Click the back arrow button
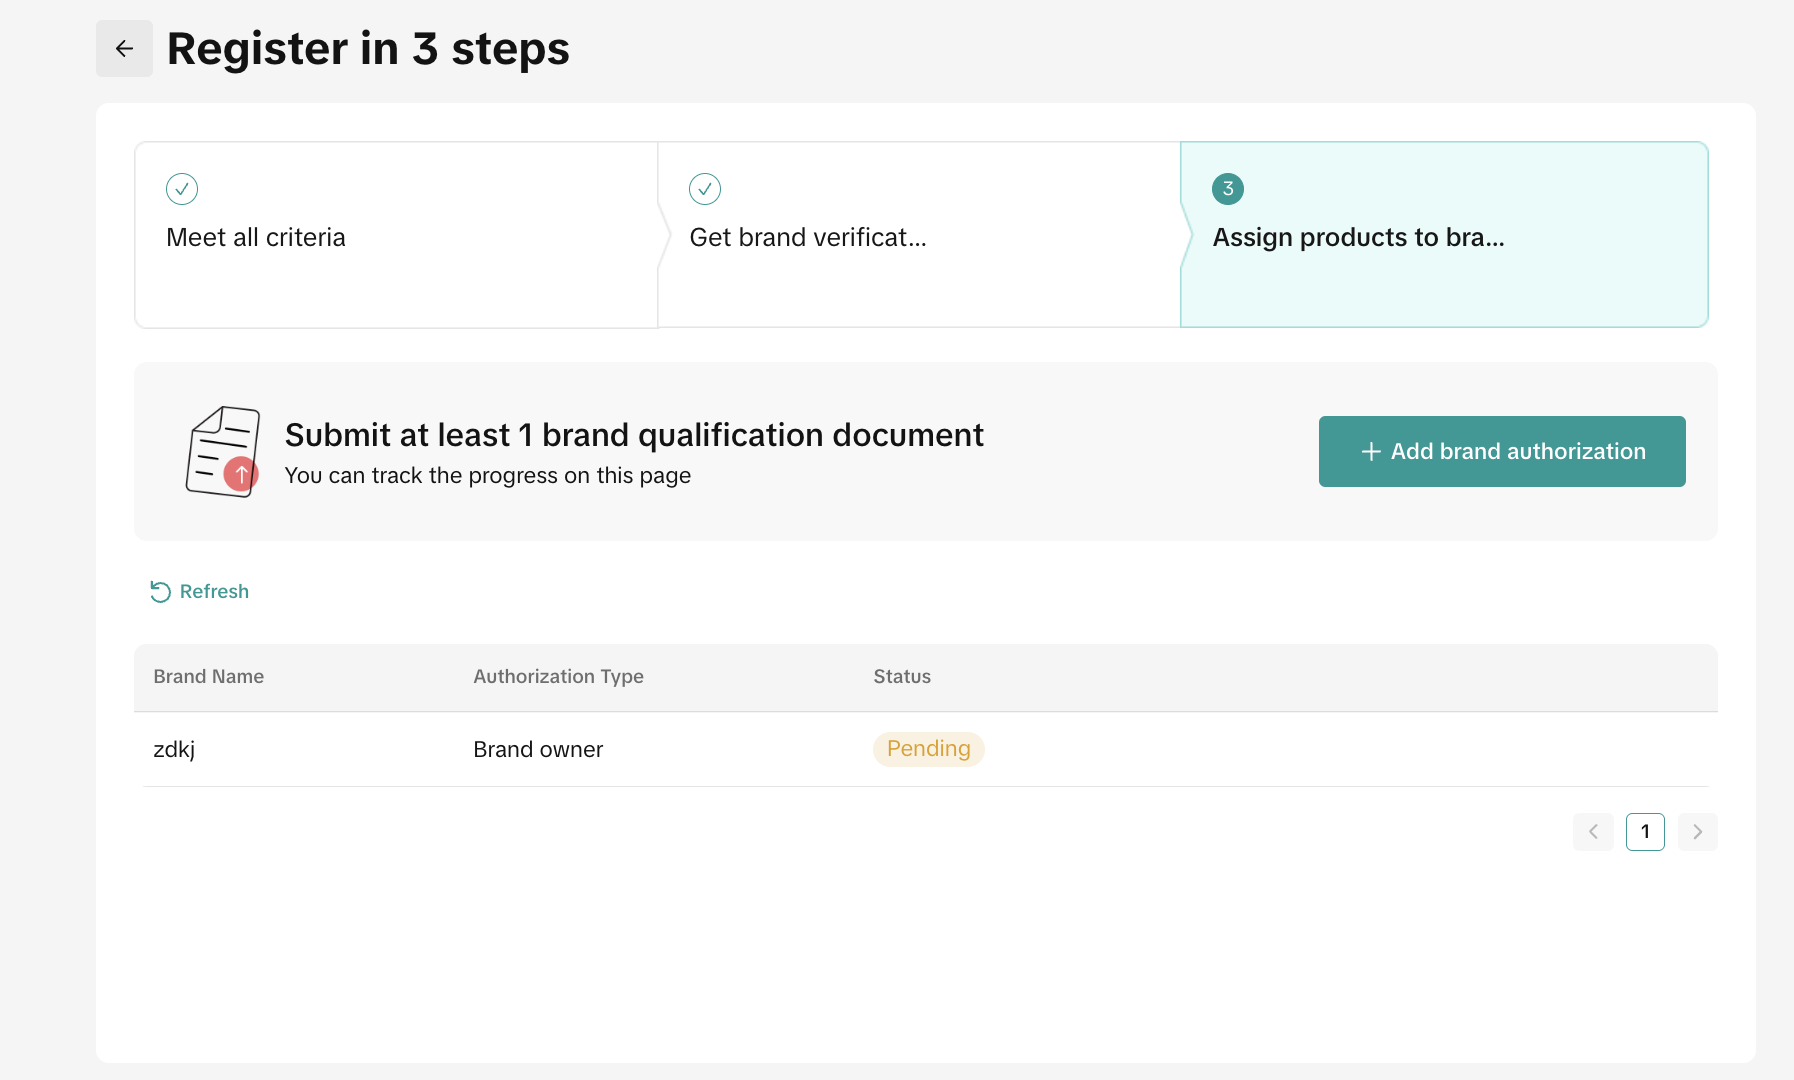The height and width of the screenshot is (1080, 1794). point(124,48)
